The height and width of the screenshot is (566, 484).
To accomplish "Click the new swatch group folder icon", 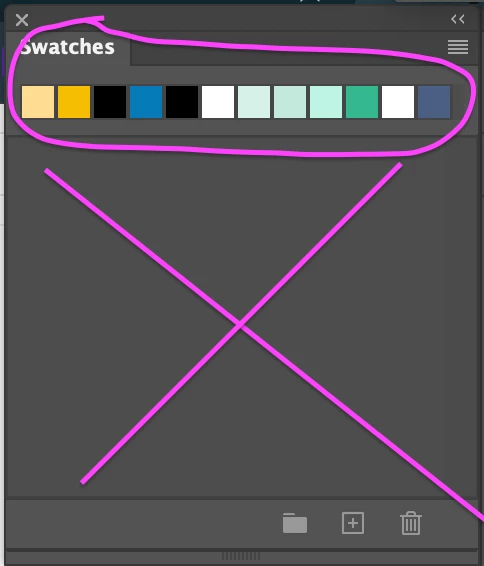I will 295,523.
